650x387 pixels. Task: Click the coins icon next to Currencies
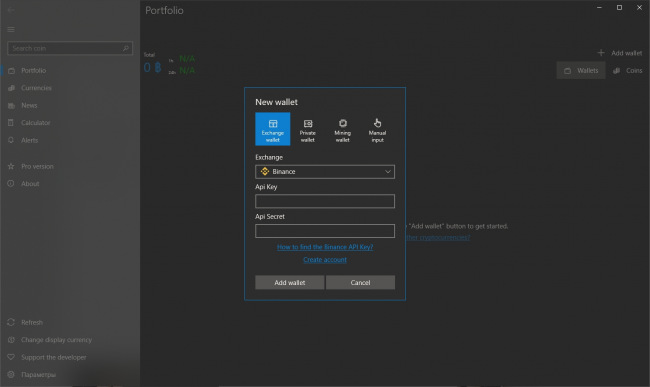click(12, 88)
